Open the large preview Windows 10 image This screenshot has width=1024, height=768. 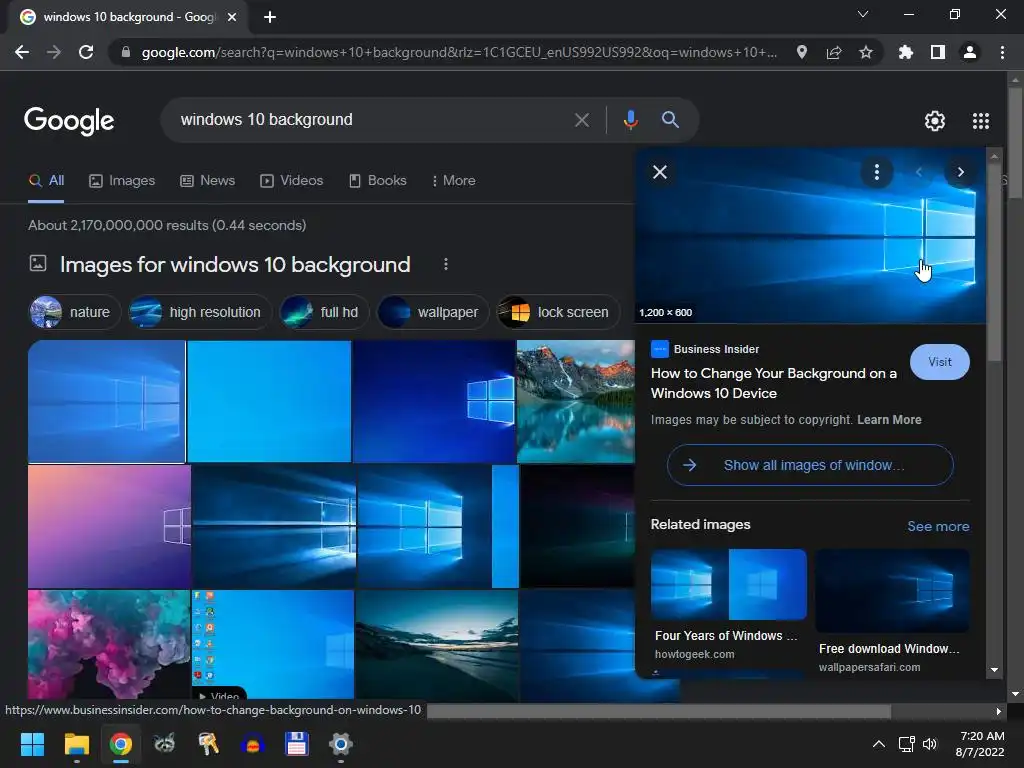810,236
